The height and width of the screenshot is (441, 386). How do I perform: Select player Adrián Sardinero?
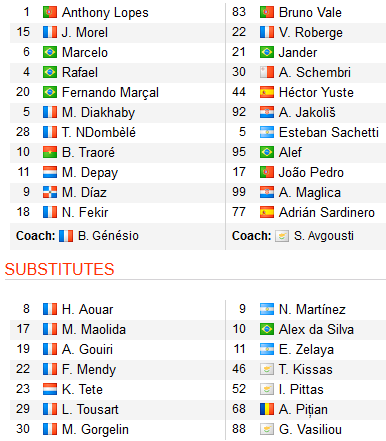[x=327, y=212]
